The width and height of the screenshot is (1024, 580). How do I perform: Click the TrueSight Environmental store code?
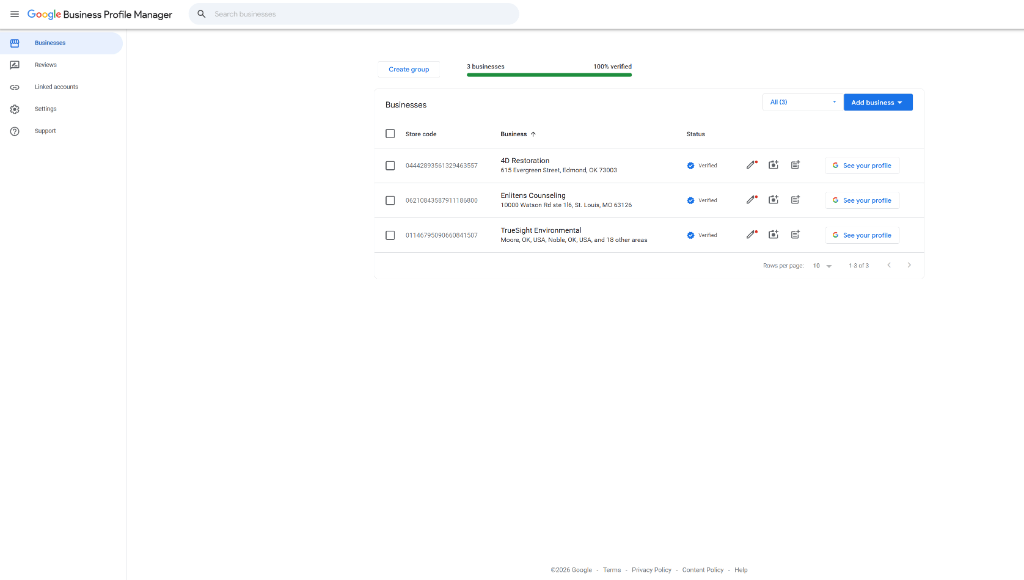441,235
